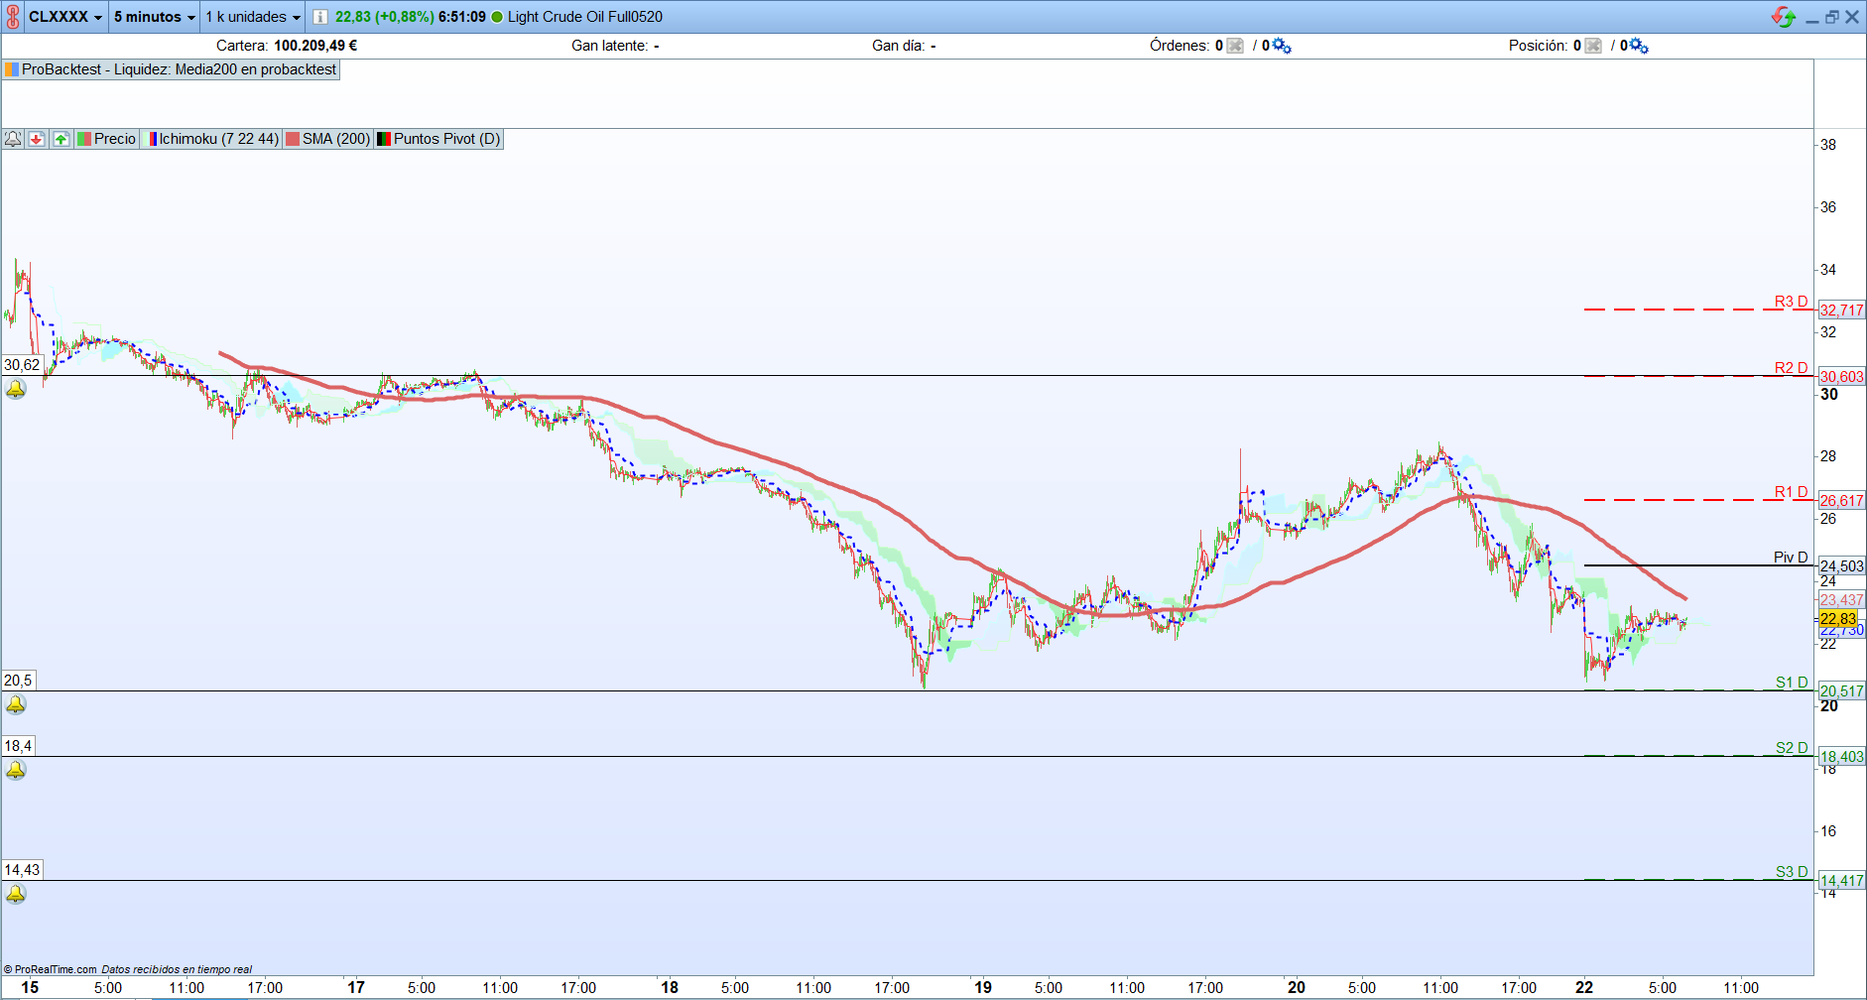Viewport: 1867px width, 1000px height.
Task: Click the red down arrow sell icon
Action: 37,139
